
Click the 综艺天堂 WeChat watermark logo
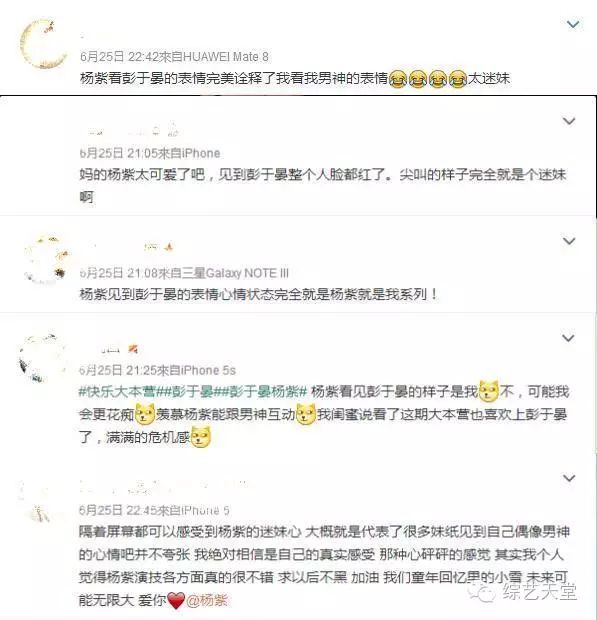click(x=523, y=592)
